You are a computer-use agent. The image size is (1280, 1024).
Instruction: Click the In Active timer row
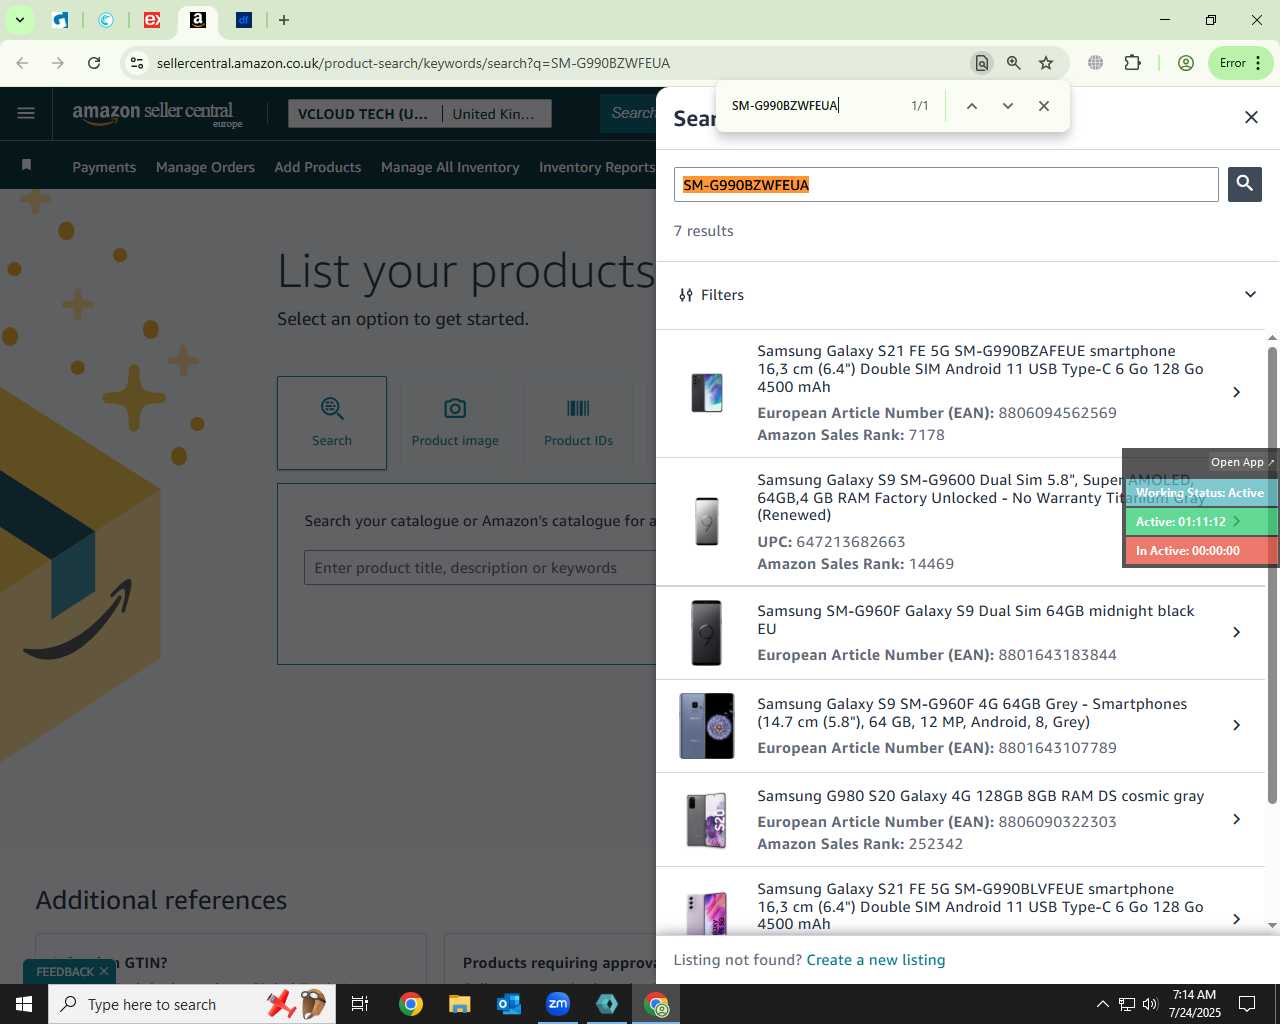1201,550
